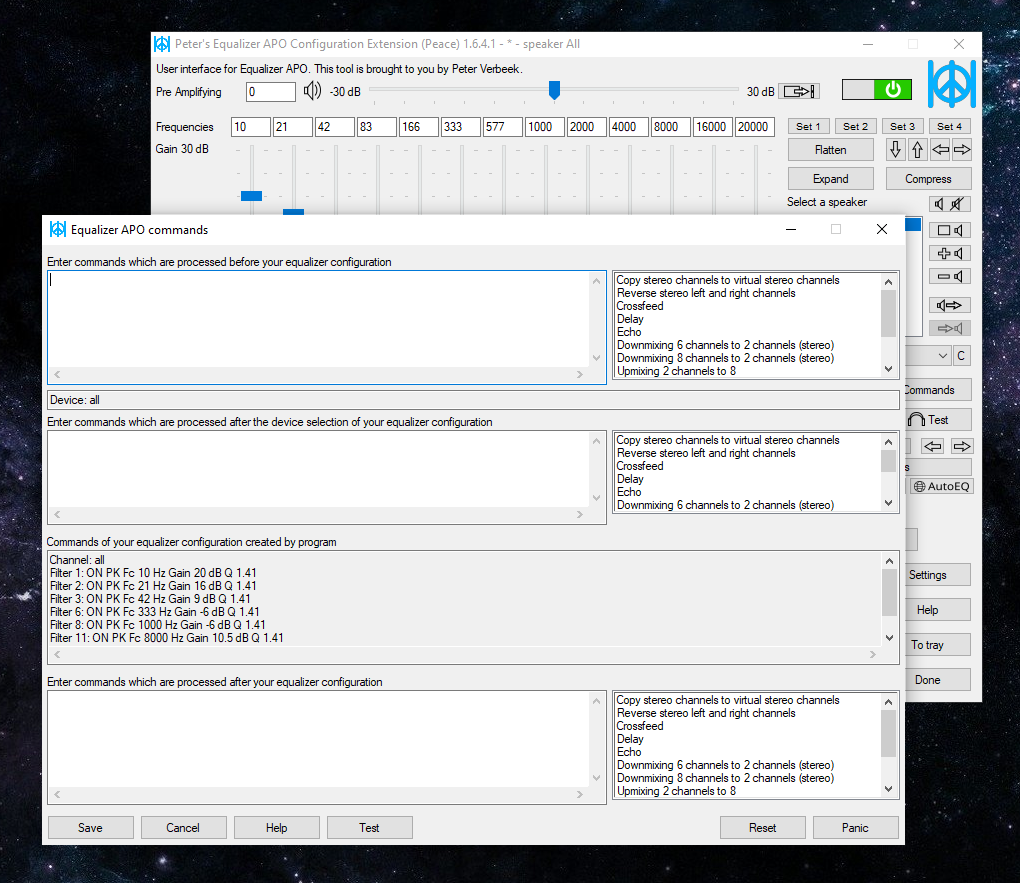Click the 21 Hz gain slider handle

[x=293, y=212]
